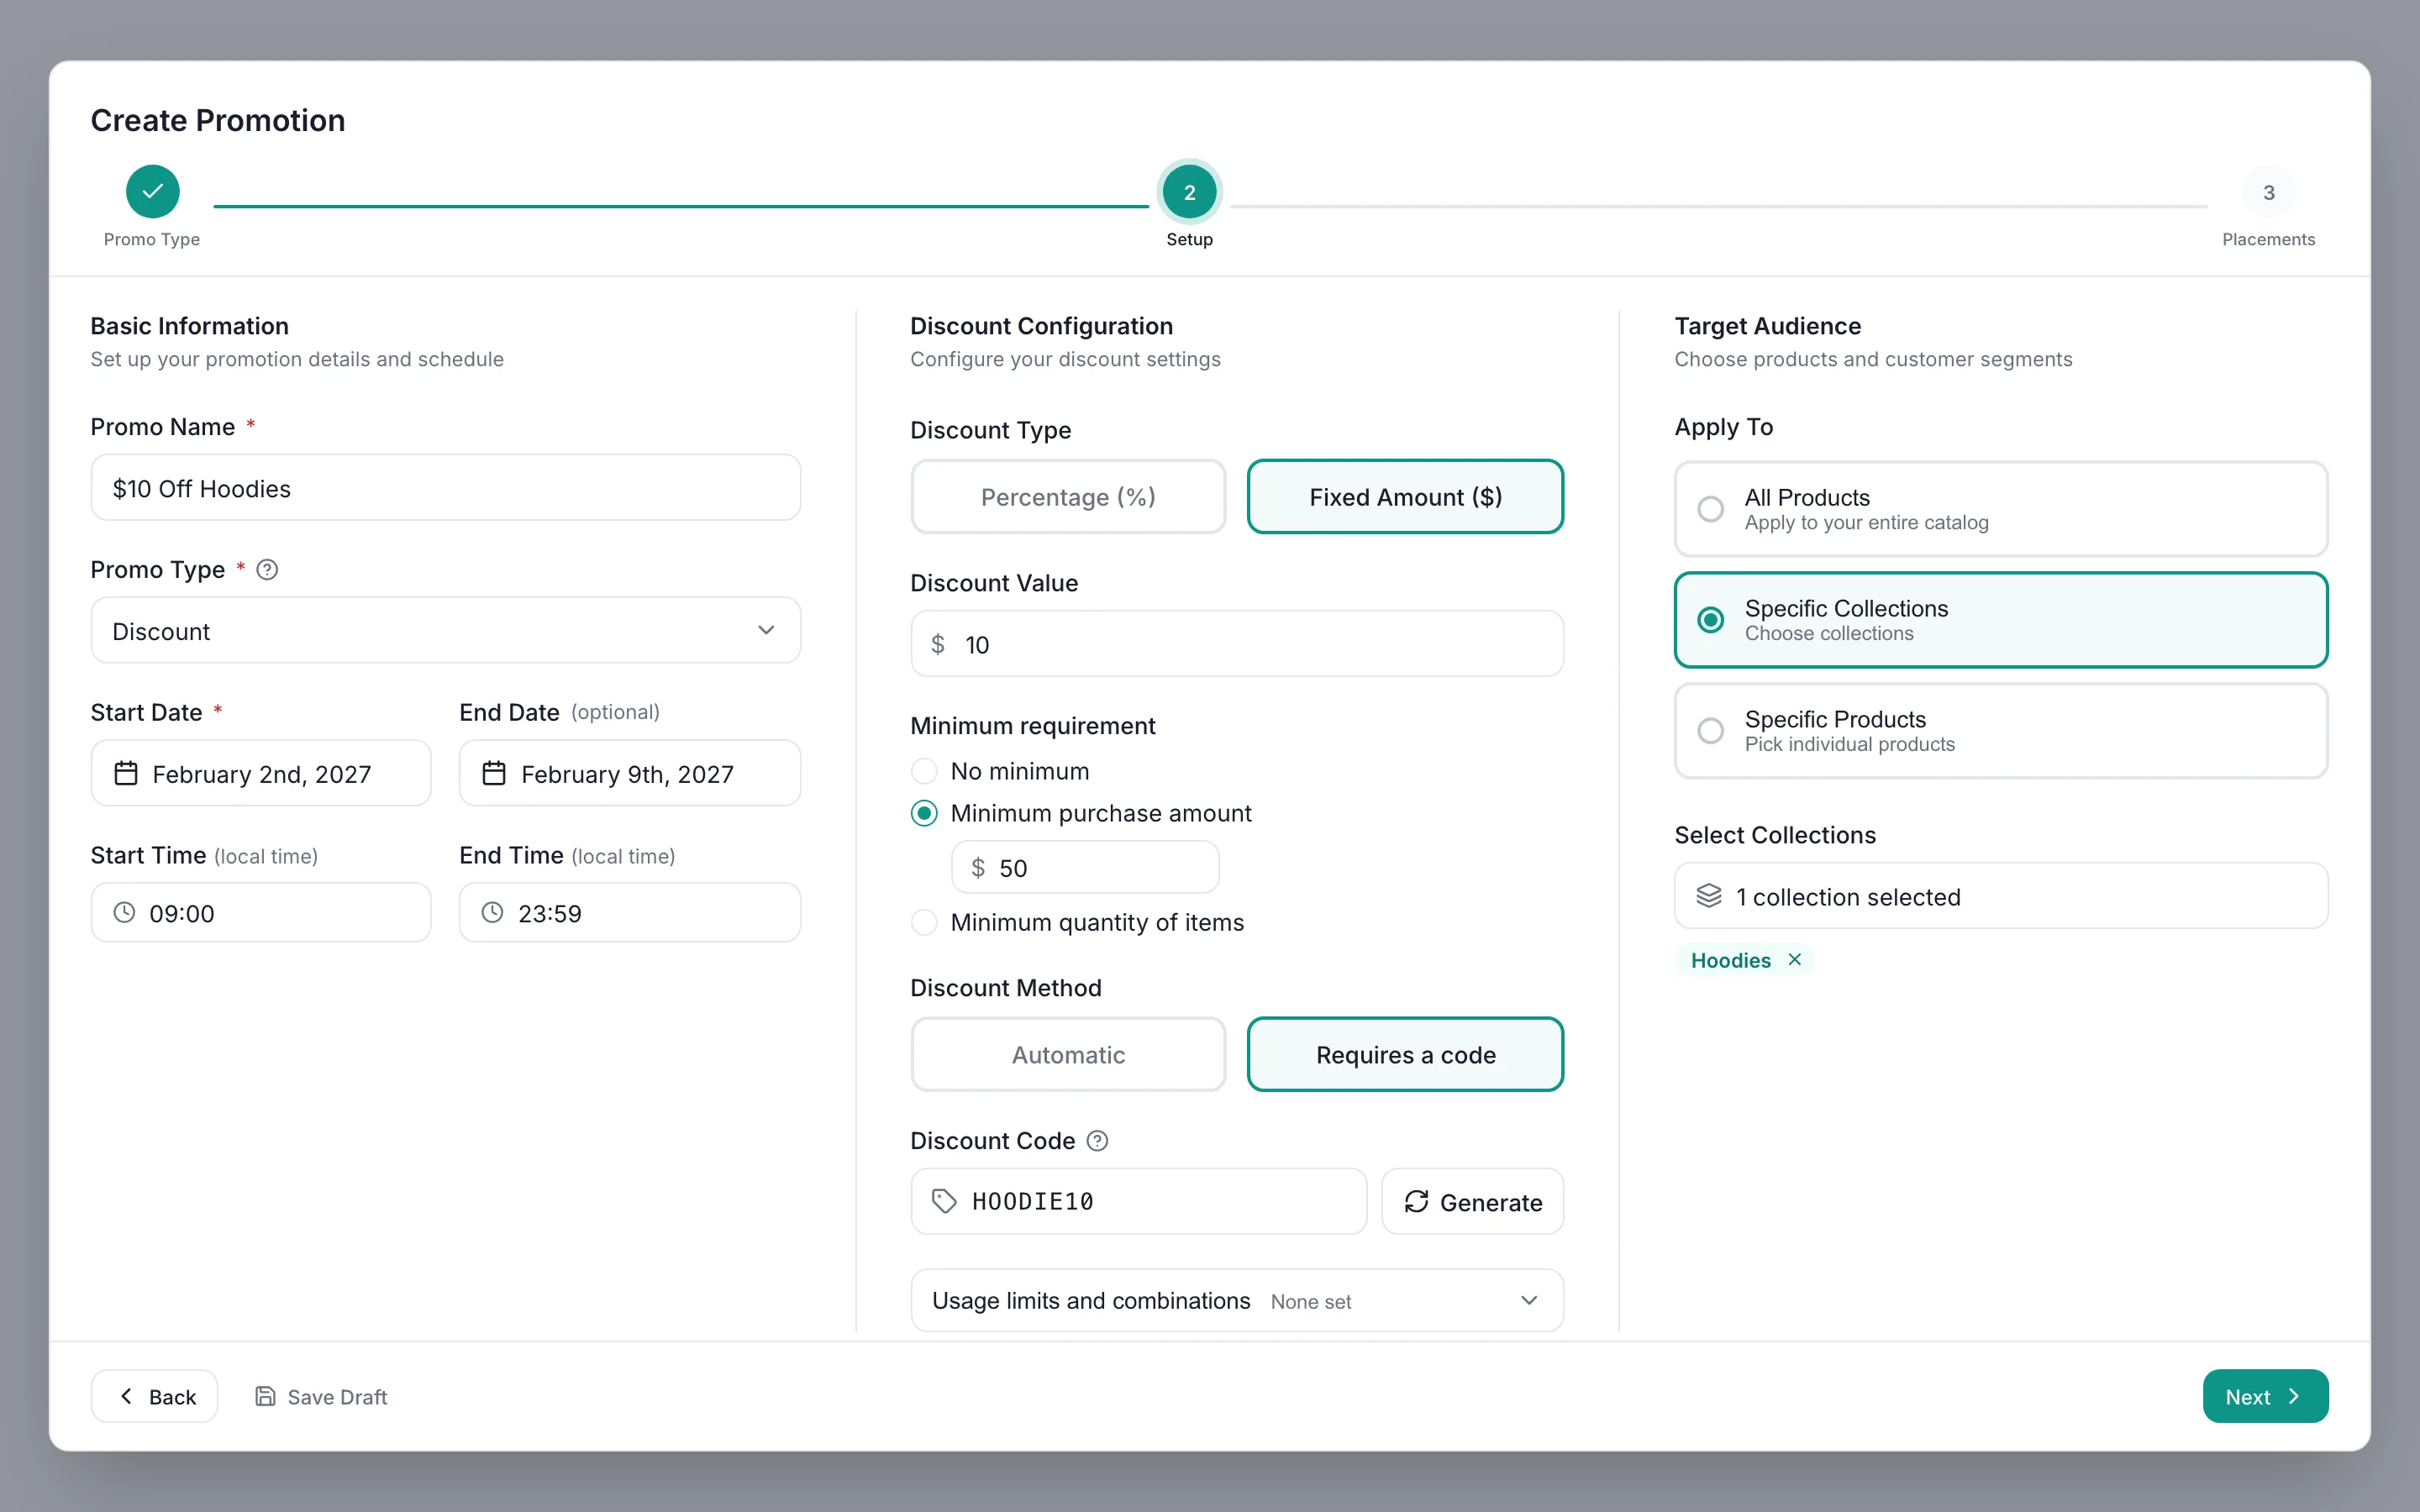Open the Promo Type Discount dropdown
This screenshot has width=2420, height=1512.
[446, 630]
